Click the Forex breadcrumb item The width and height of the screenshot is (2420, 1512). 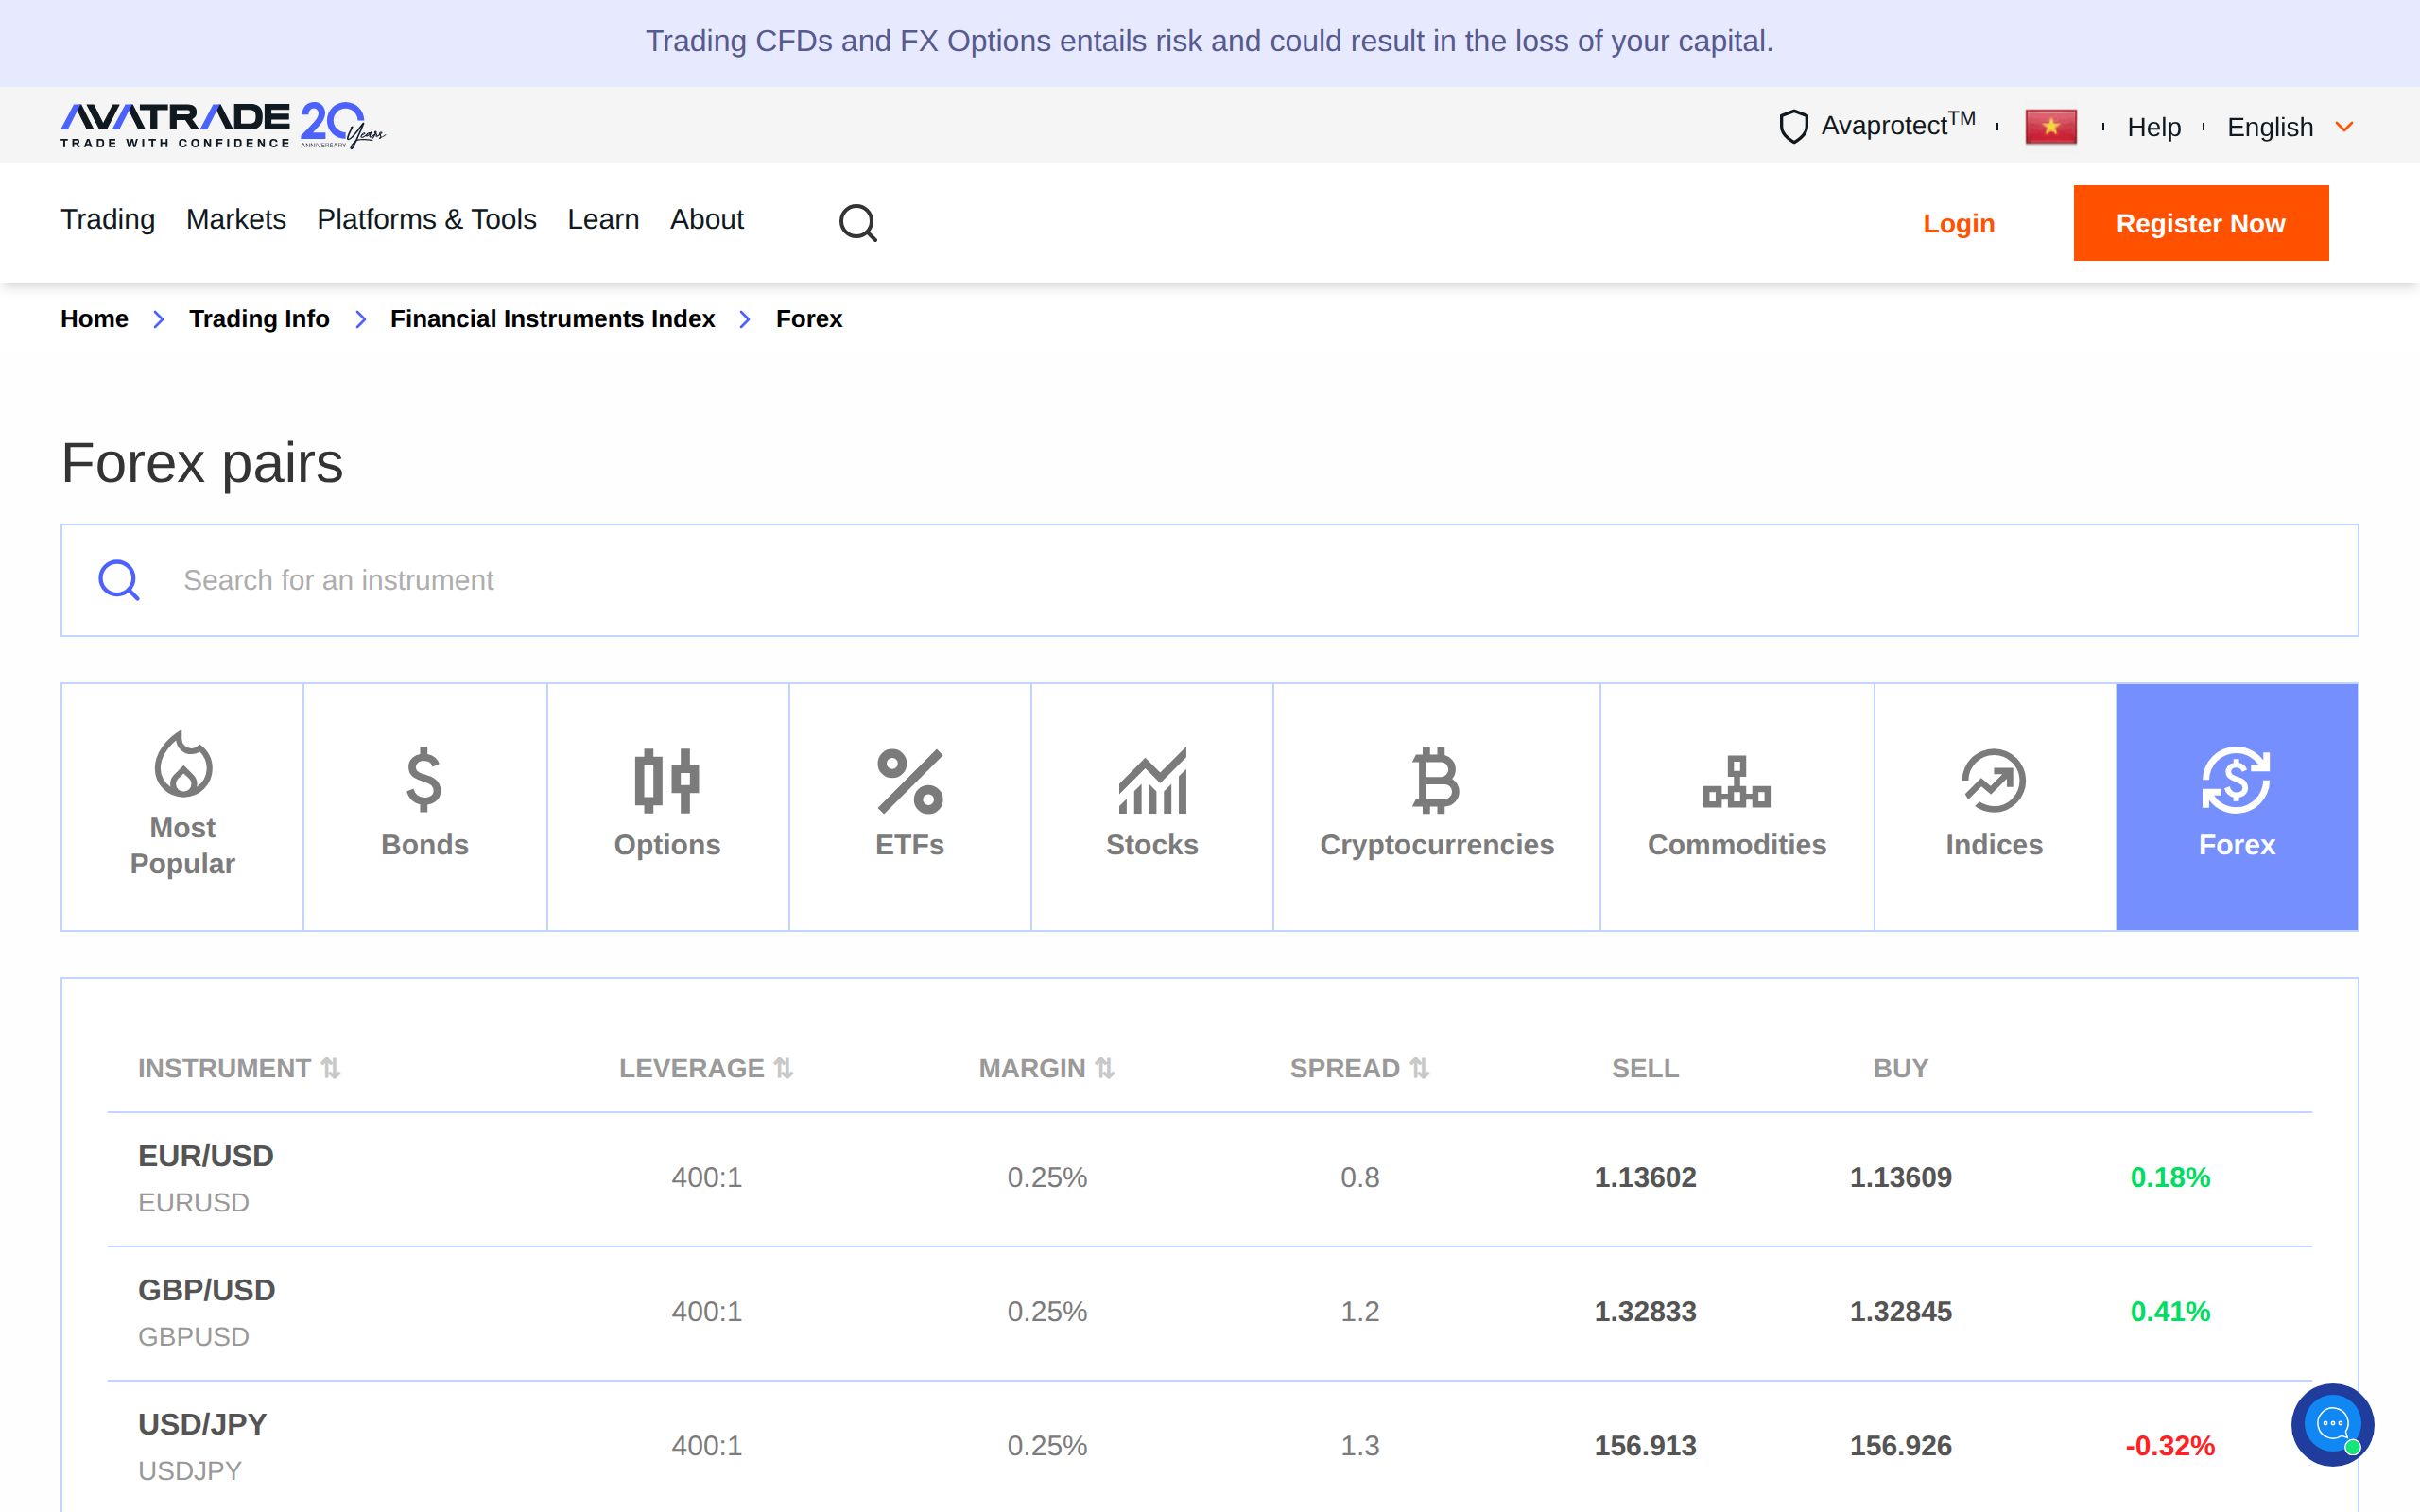809,318
